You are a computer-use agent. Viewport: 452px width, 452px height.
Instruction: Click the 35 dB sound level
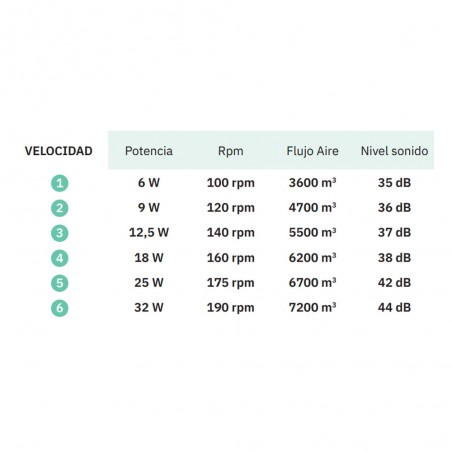pyautogui.click(x=394, y=183)
